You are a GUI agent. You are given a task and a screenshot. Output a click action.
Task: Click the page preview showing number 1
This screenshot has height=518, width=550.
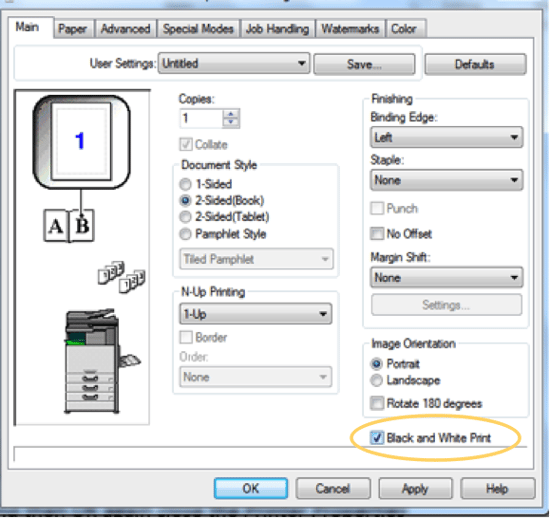click(81, 142)
